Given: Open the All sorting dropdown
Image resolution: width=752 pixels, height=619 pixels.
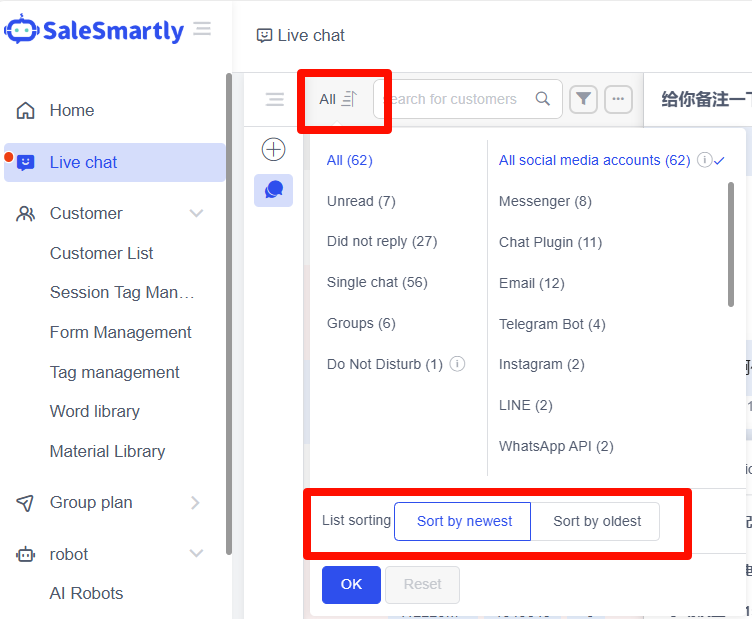Looking at the screenshot, I should 337,99.
